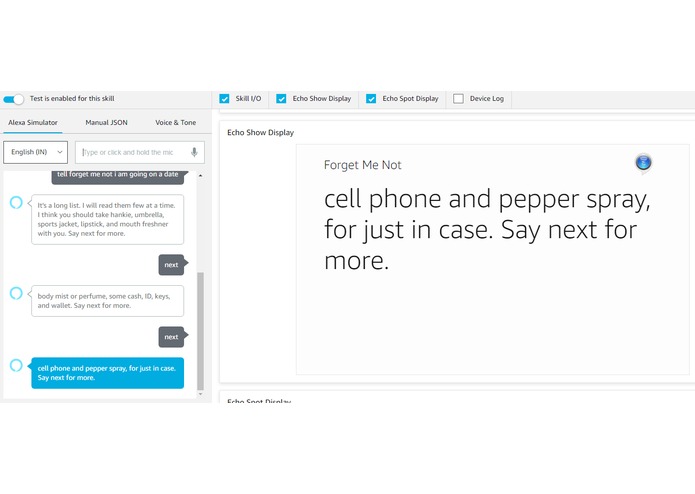Open the Manual JSON tab
The height and width of the screenshot is (494, 695).
[x=106, y=123]
